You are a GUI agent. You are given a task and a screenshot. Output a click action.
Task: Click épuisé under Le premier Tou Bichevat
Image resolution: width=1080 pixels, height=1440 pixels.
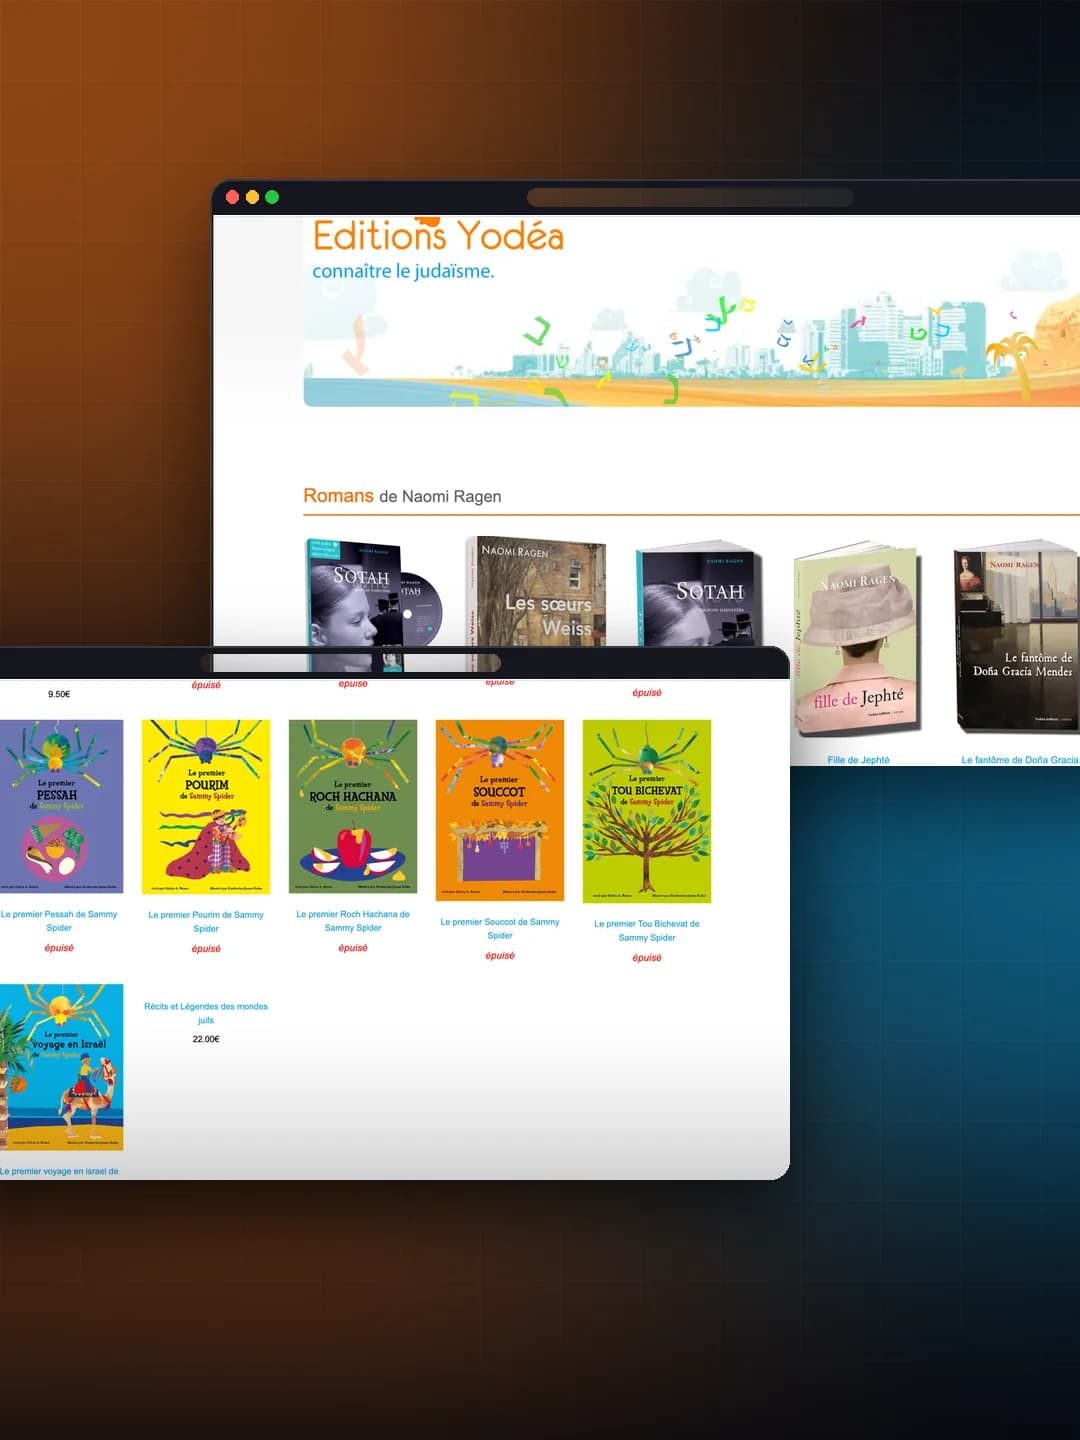(x=647, y=958)
